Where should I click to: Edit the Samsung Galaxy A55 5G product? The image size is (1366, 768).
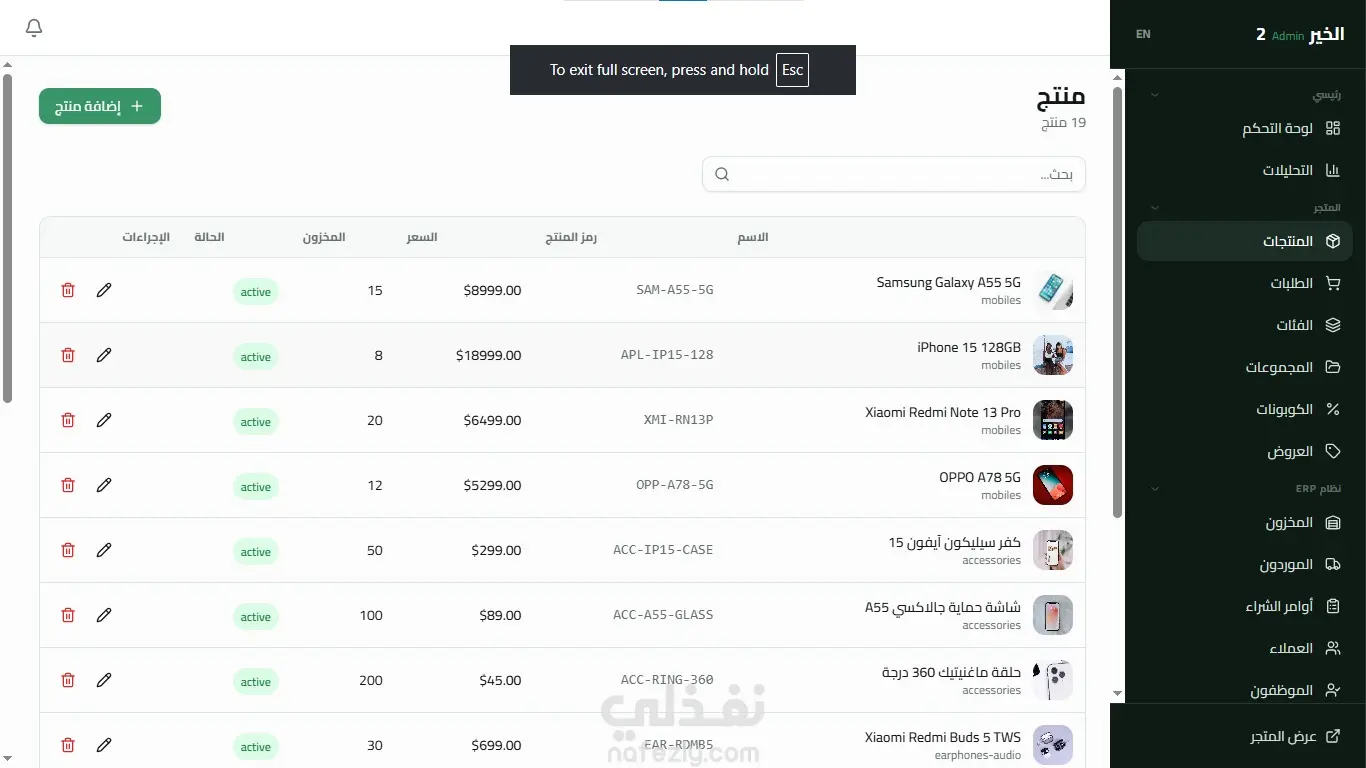pos(104,290)
